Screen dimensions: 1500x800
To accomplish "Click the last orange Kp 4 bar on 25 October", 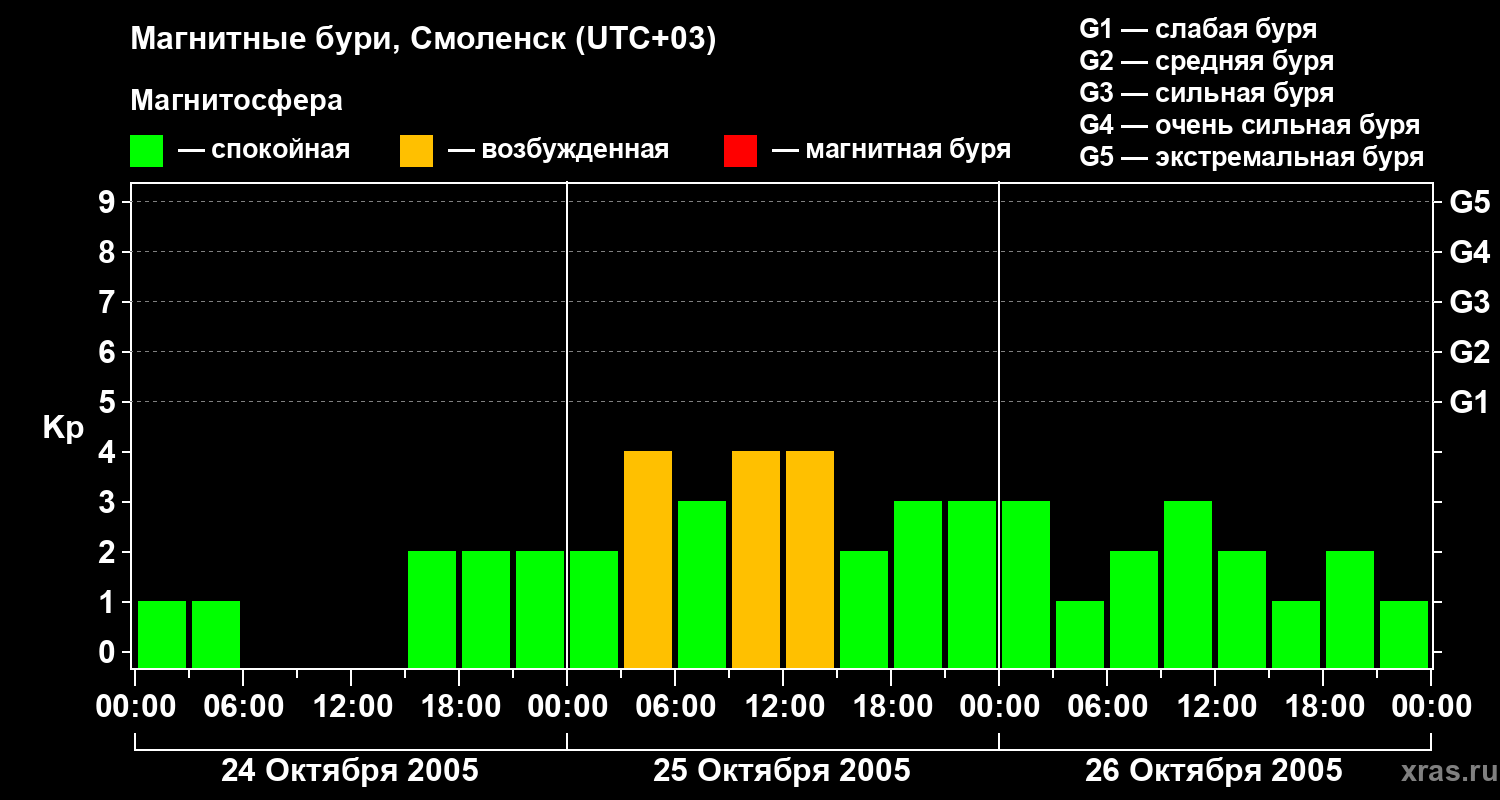I will point(810,559).
